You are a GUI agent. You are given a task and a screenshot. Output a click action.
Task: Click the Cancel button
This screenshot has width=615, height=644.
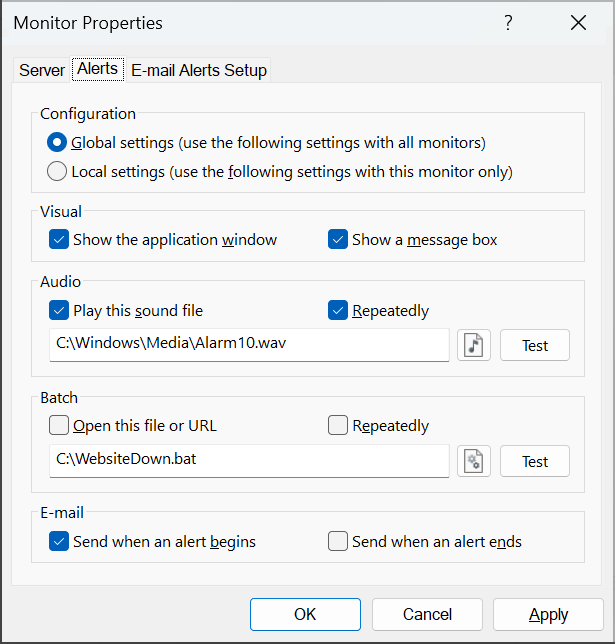coord(427,614)
